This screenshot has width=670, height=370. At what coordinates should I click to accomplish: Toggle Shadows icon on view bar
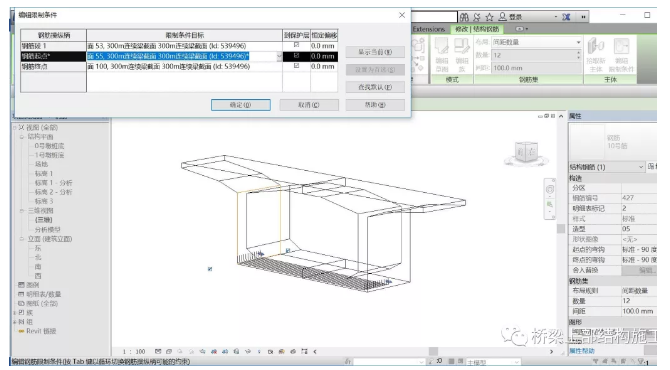click(x=191, y=352)
